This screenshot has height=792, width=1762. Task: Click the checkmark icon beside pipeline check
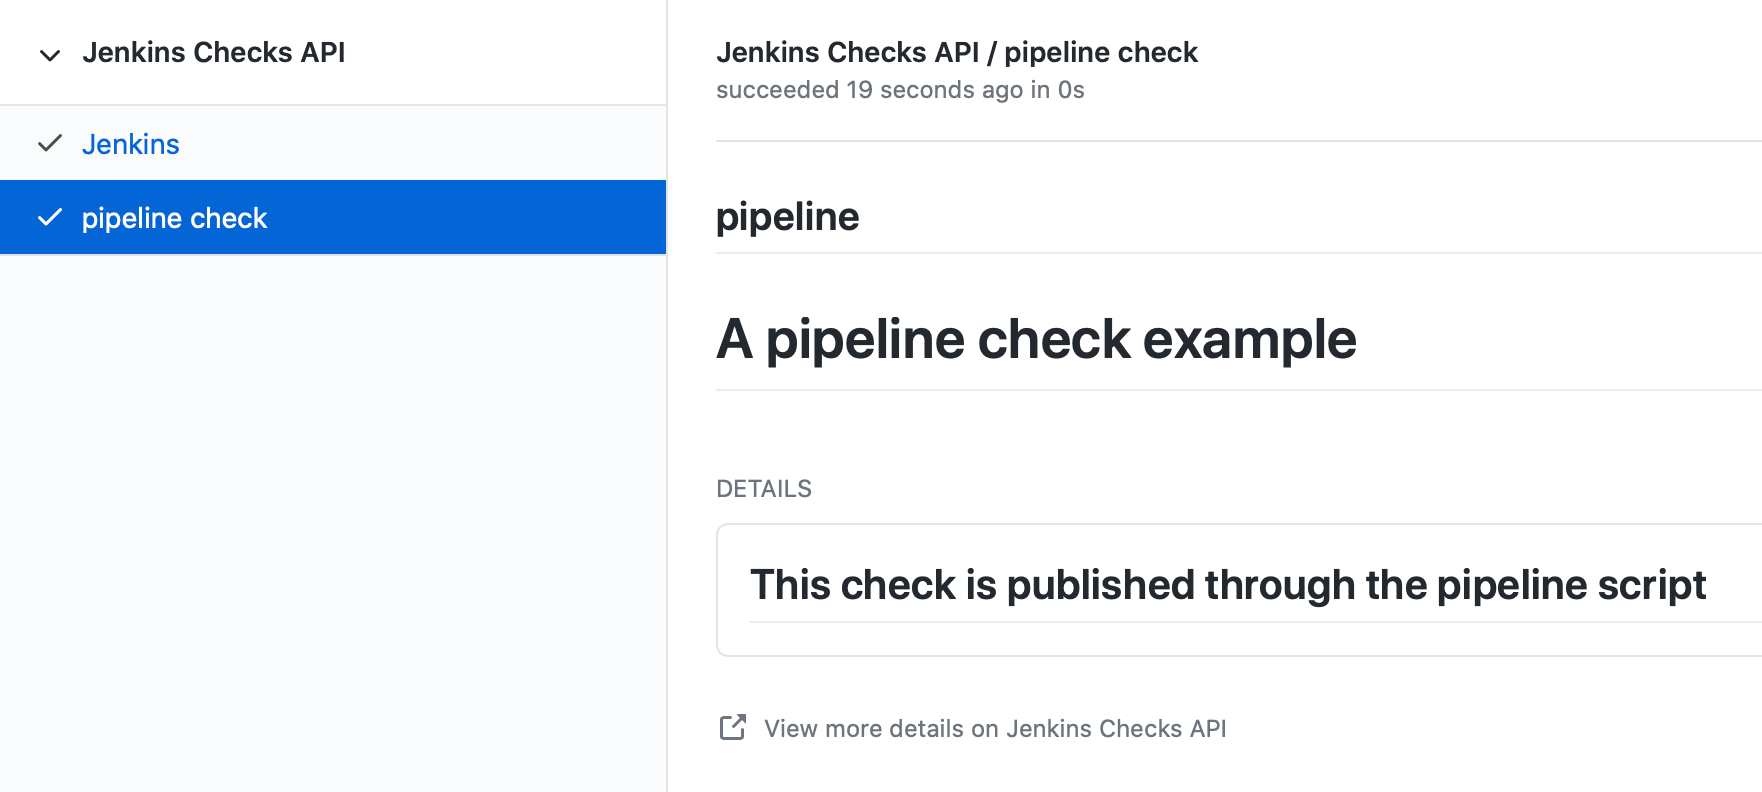[50, 218]
